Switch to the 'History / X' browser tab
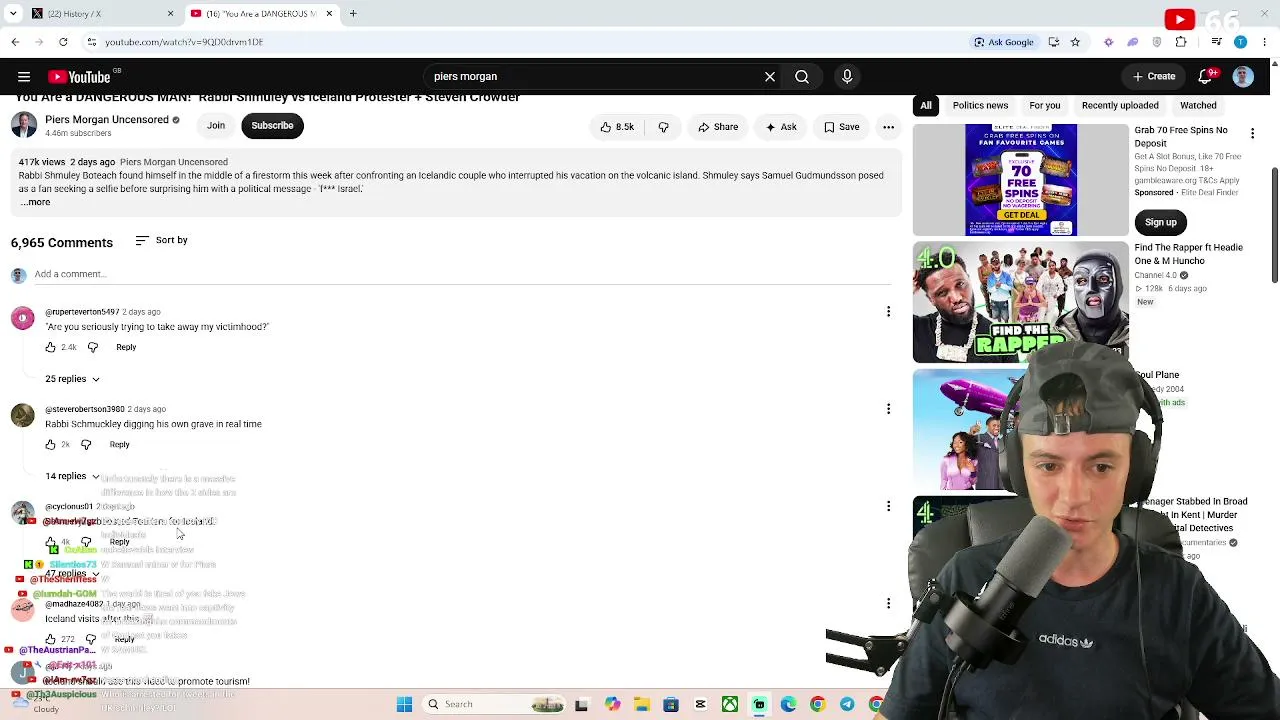 tap(100, 14)
